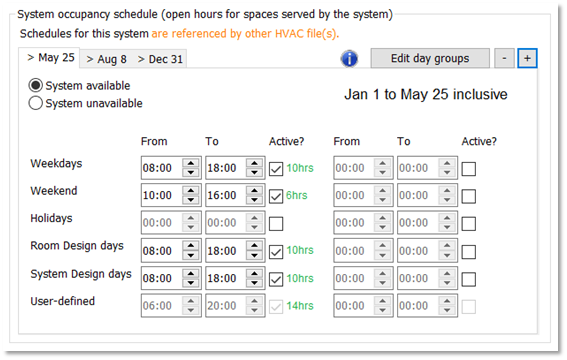Increase Weekdays To time with up arrow
The height and width of the screenshot is (360, 567).
(x=255, y=163)
